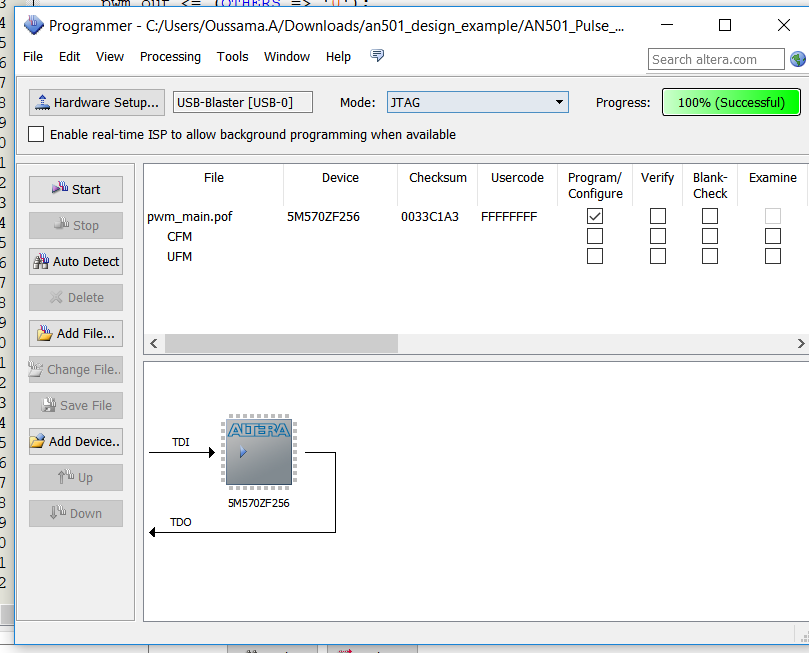The width and height of the screenshot is (809, 653).
Task: Click the web search globe icon
Action: tap(798, 60)
